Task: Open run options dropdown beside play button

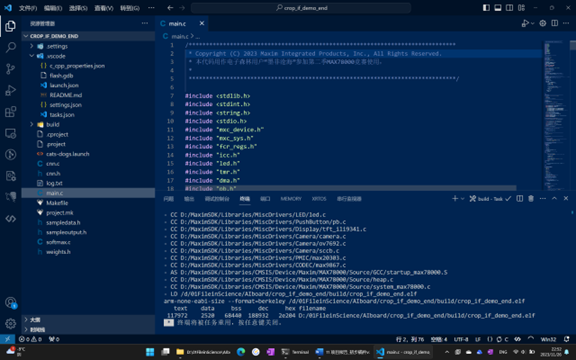Action: pos(532,24)
